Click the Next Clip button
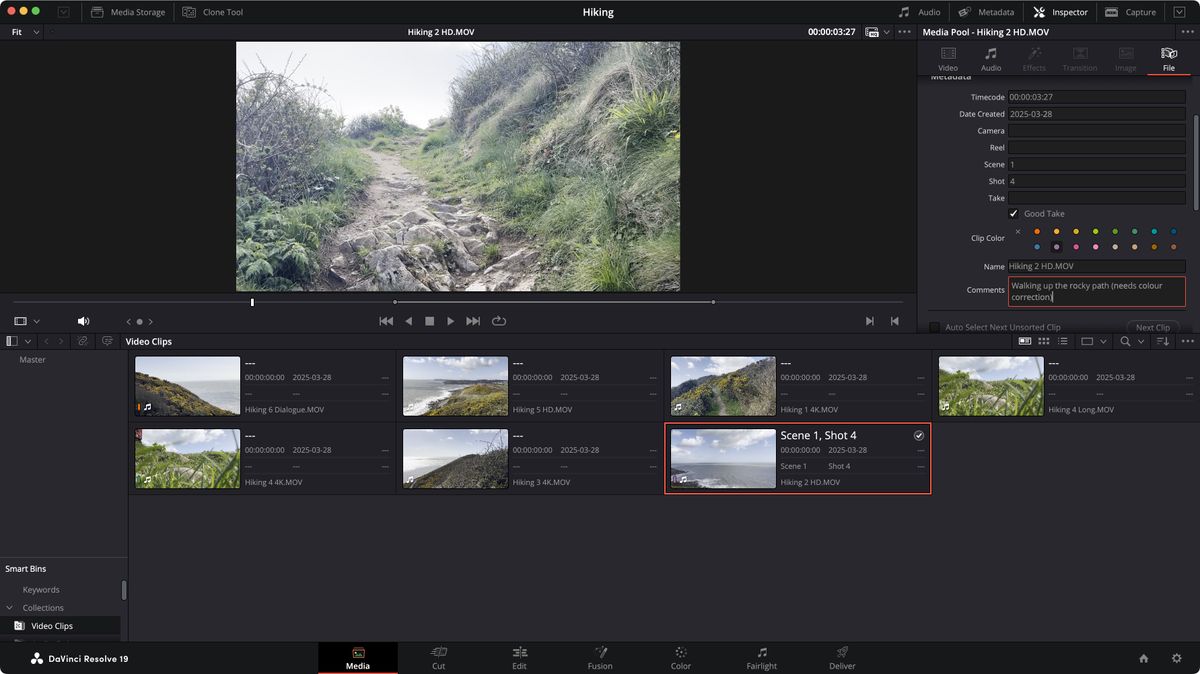 (x=1152, y=328)
